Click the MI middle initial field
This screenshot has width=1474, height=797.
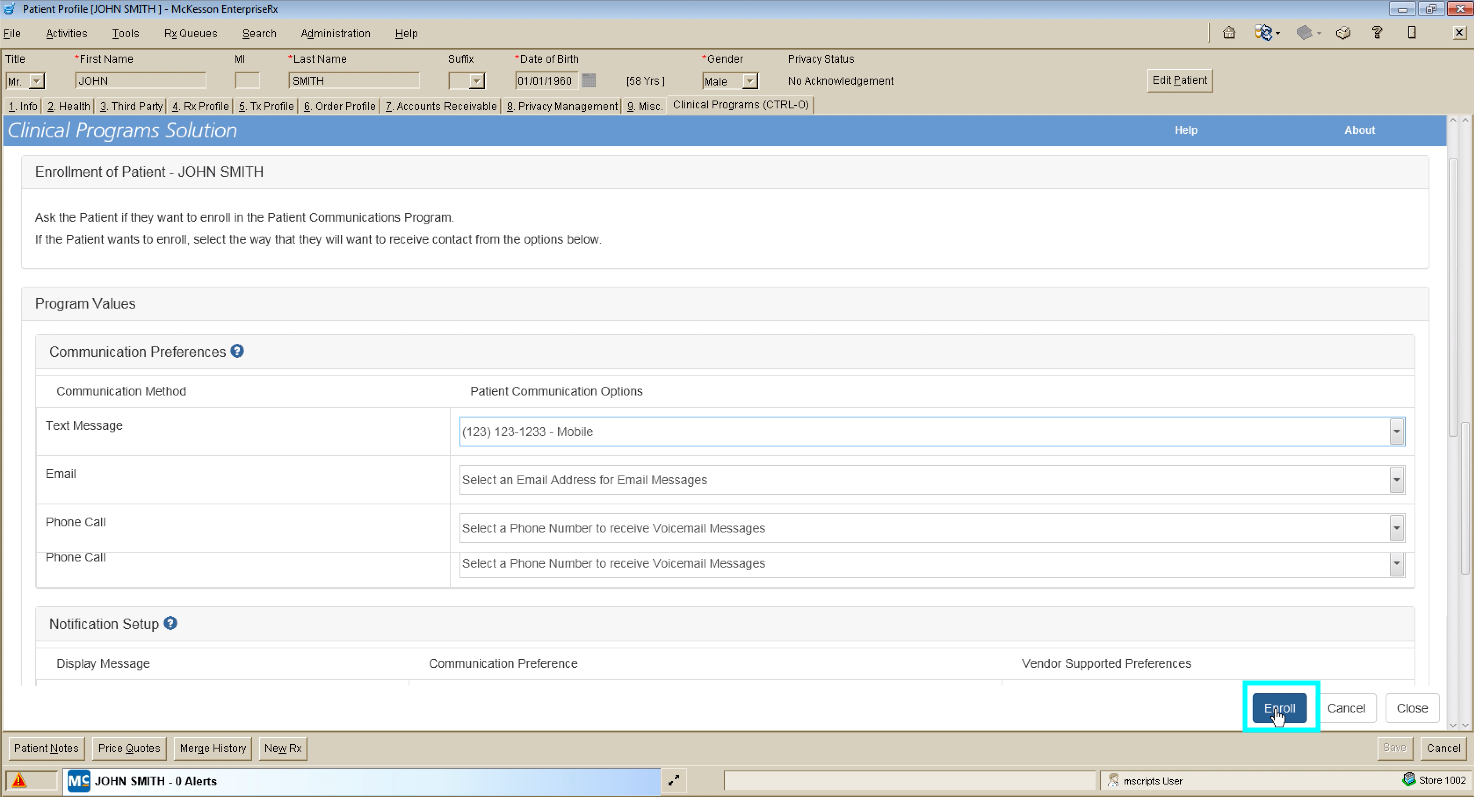247,81
